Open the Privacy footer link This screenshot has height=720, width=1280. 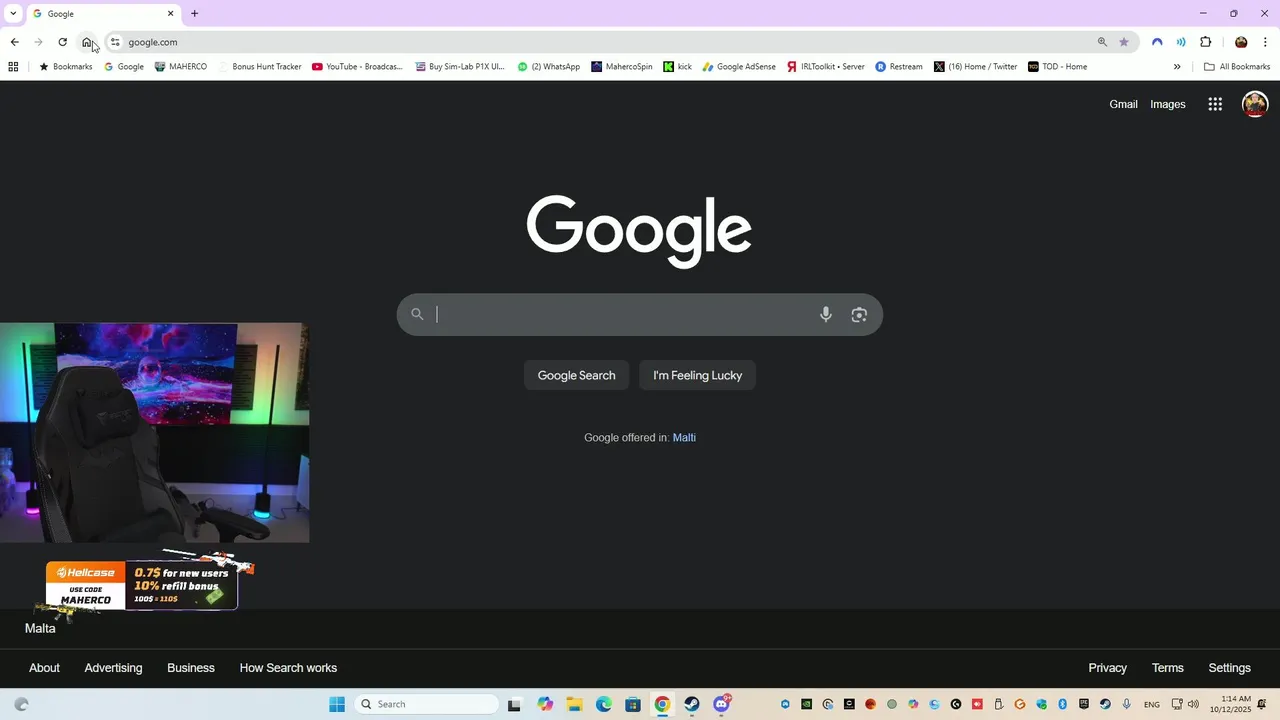pyautogui.click(x=1107, y=668)
